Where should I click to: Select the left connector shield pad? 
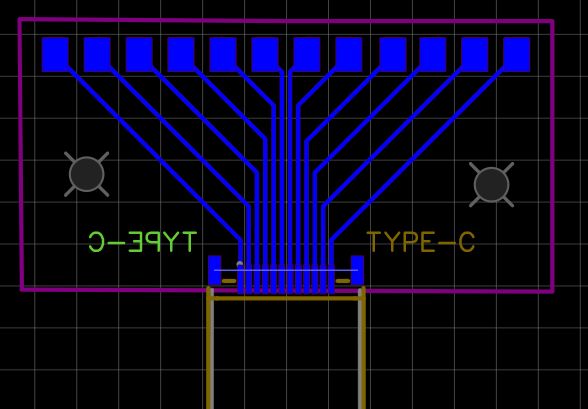(x=214, y=270)
